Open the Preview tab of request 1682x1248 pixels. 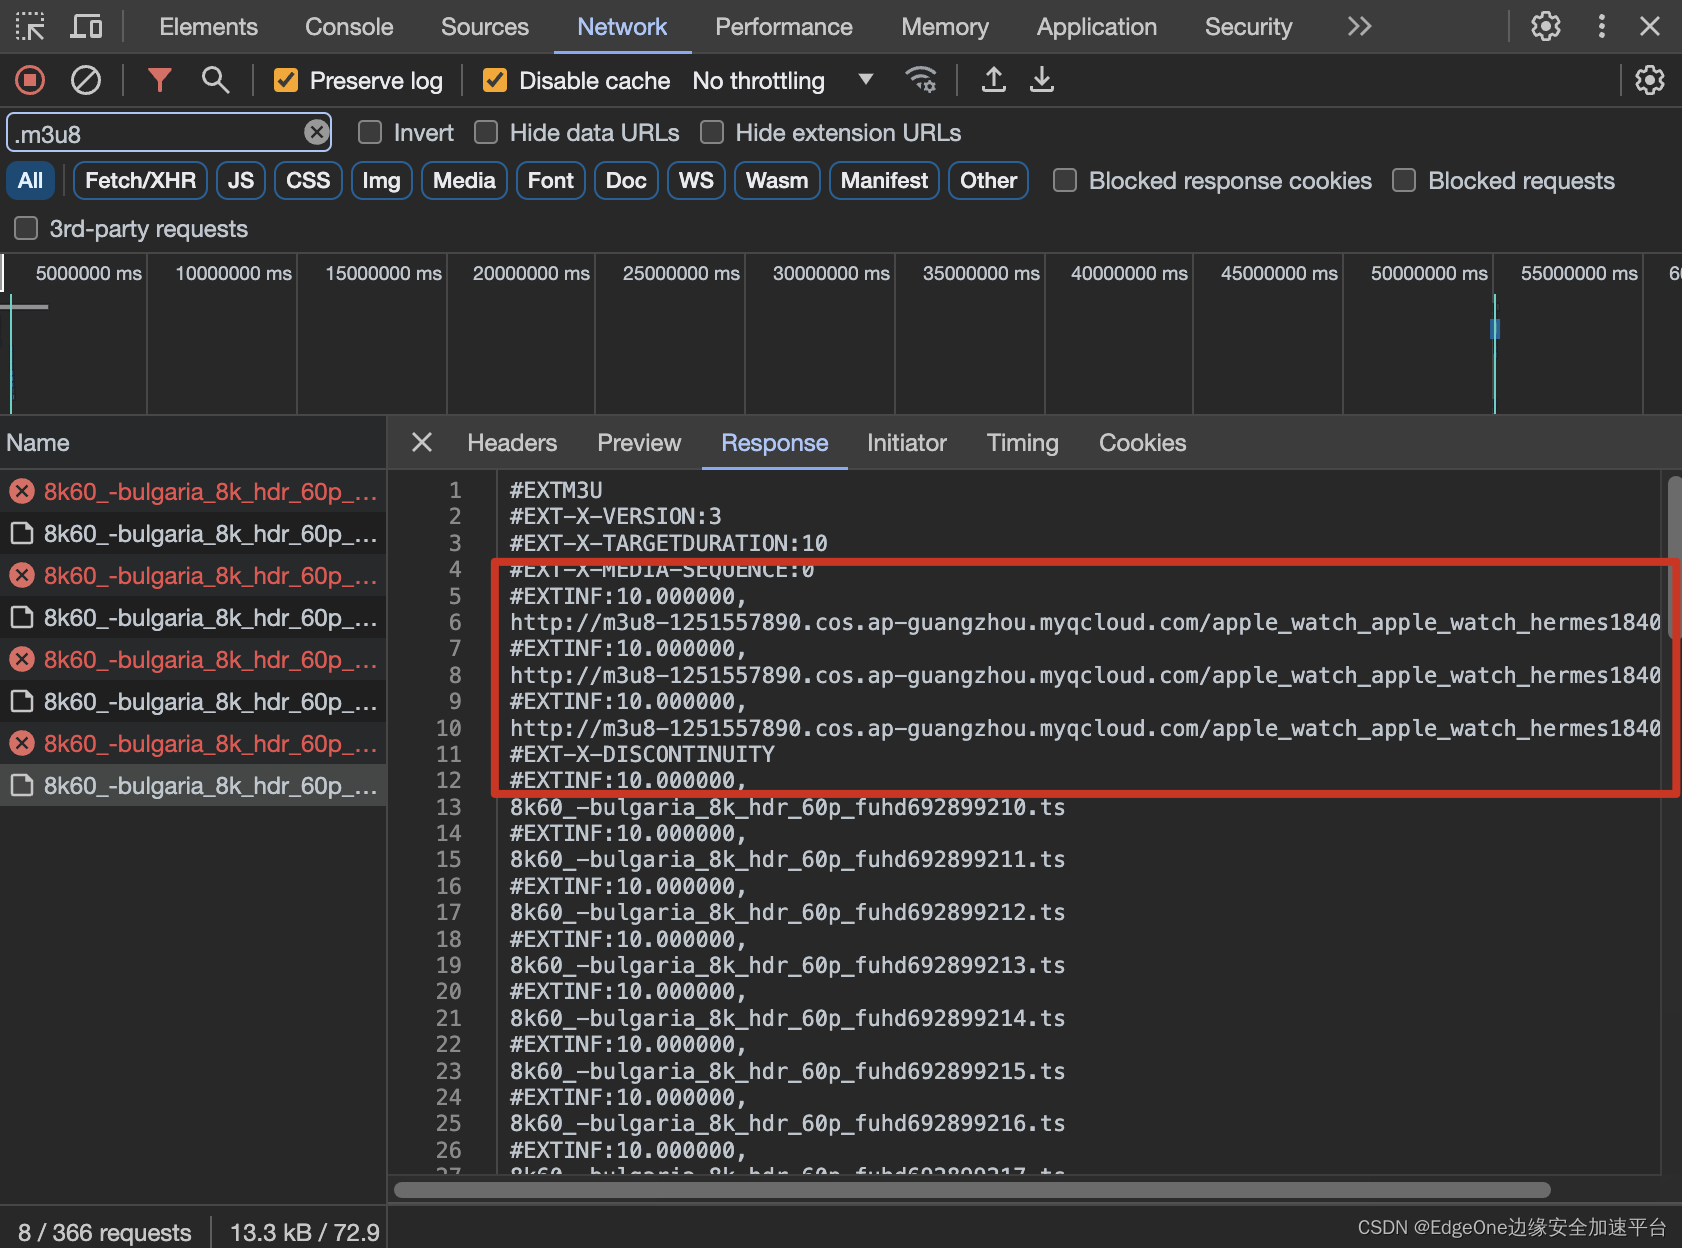coord(639,443)
